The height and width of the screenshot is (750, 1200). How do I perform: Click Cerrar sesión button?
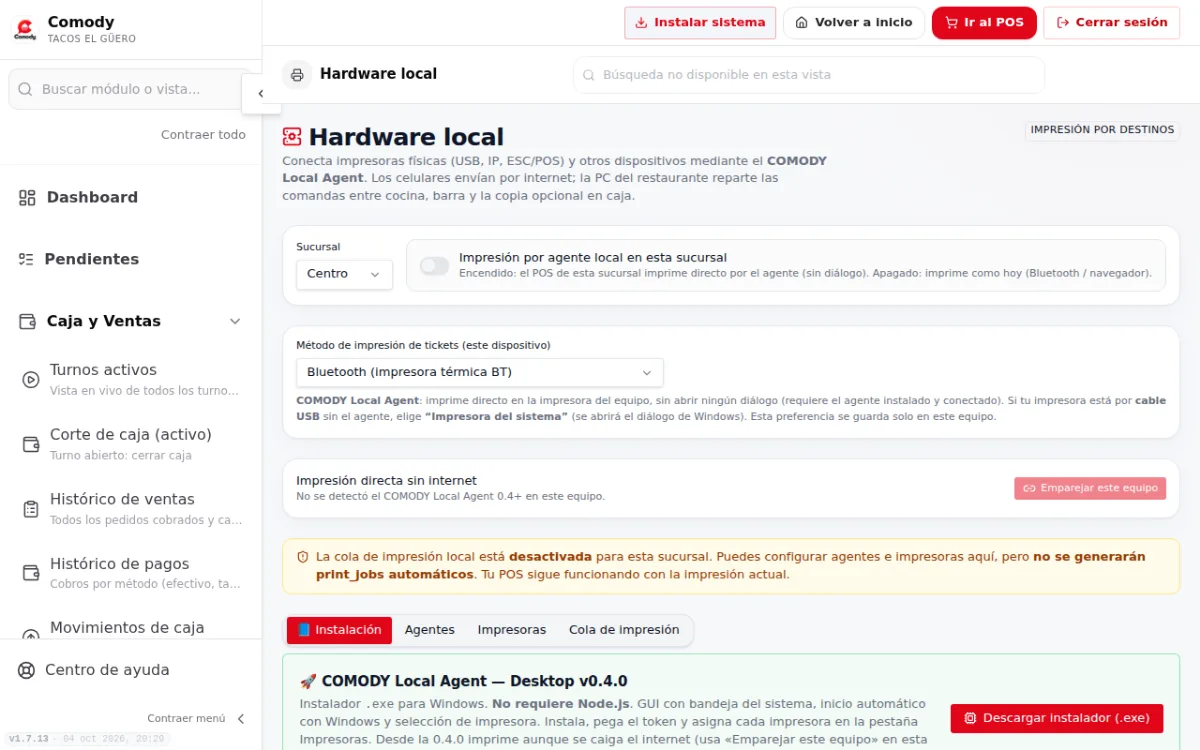click(1112, 22)
